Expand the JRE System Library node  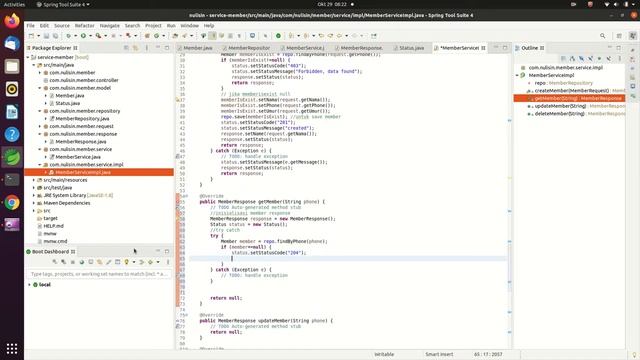[x=34, y=196]
